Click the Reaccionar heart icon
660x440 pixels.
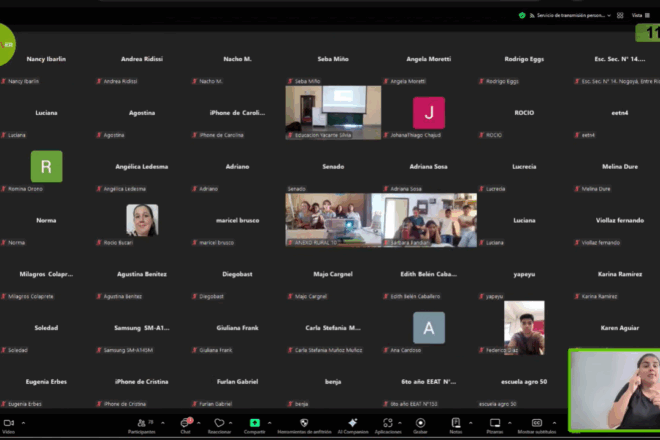point(219,423)
